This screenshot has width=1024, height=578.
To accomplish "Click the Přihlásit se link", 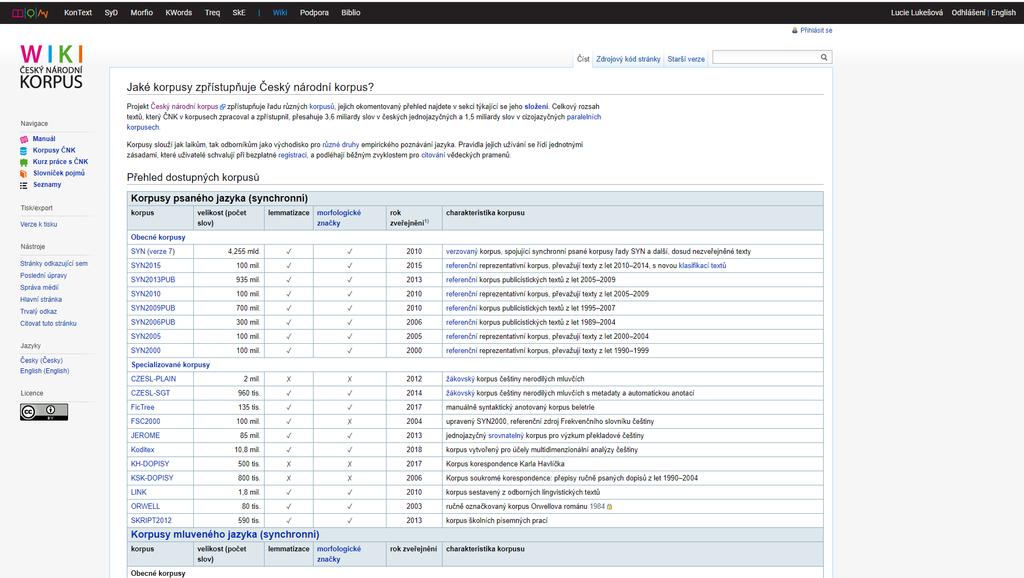I will point(816,31).
